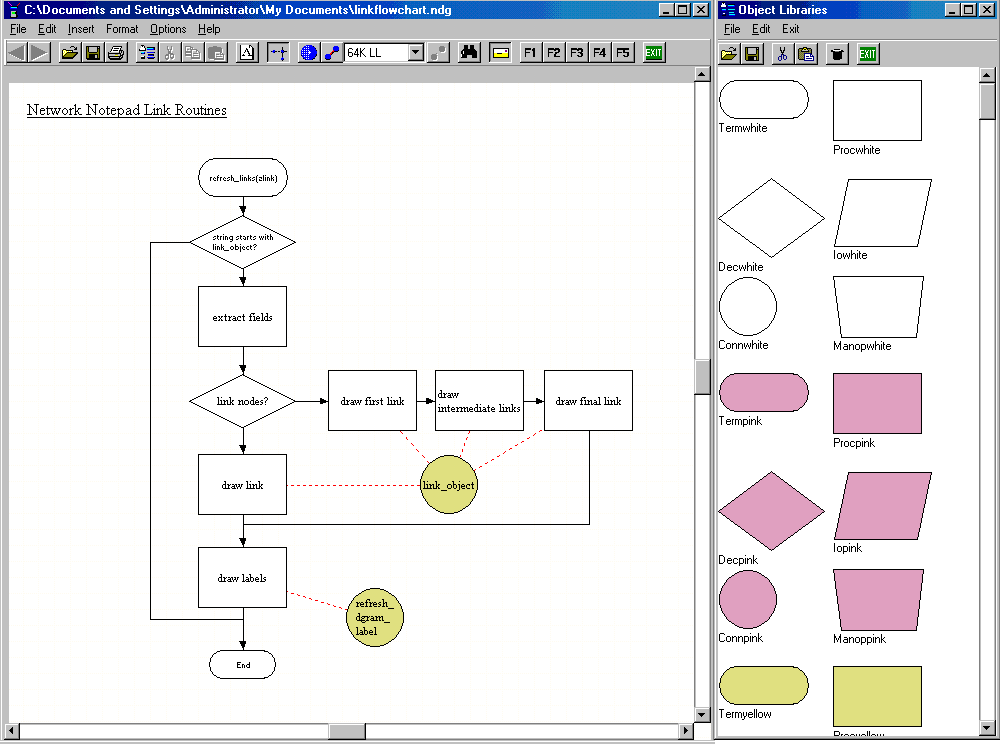Click the link_object yellow circle in diagram

click(449, 485)
